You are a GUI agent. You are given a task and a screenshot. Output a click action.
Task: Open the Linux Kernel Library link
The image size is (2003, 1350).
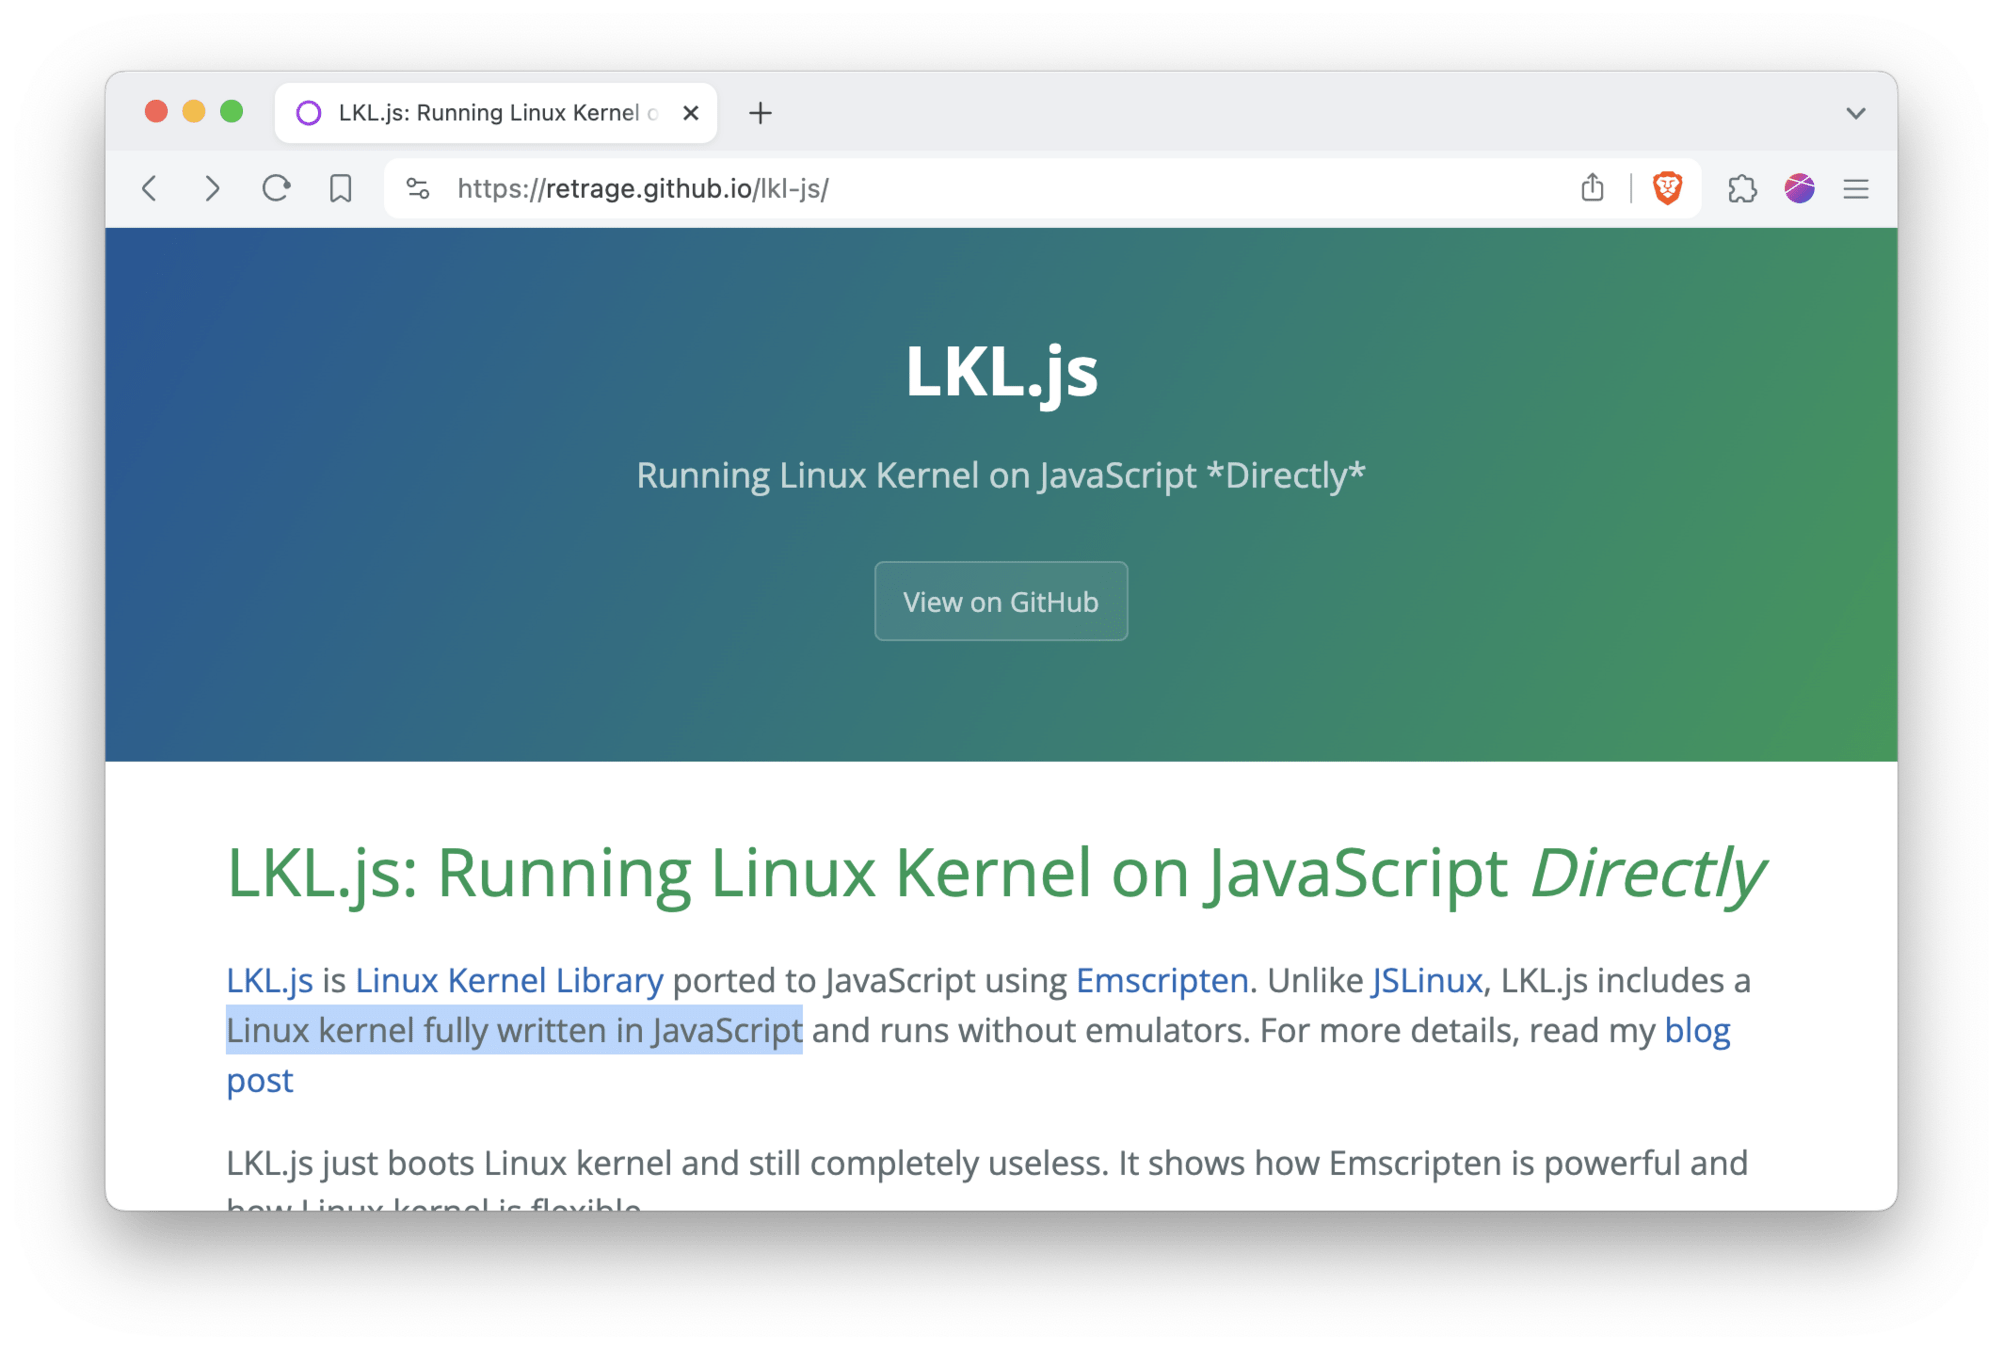point(509,980)
